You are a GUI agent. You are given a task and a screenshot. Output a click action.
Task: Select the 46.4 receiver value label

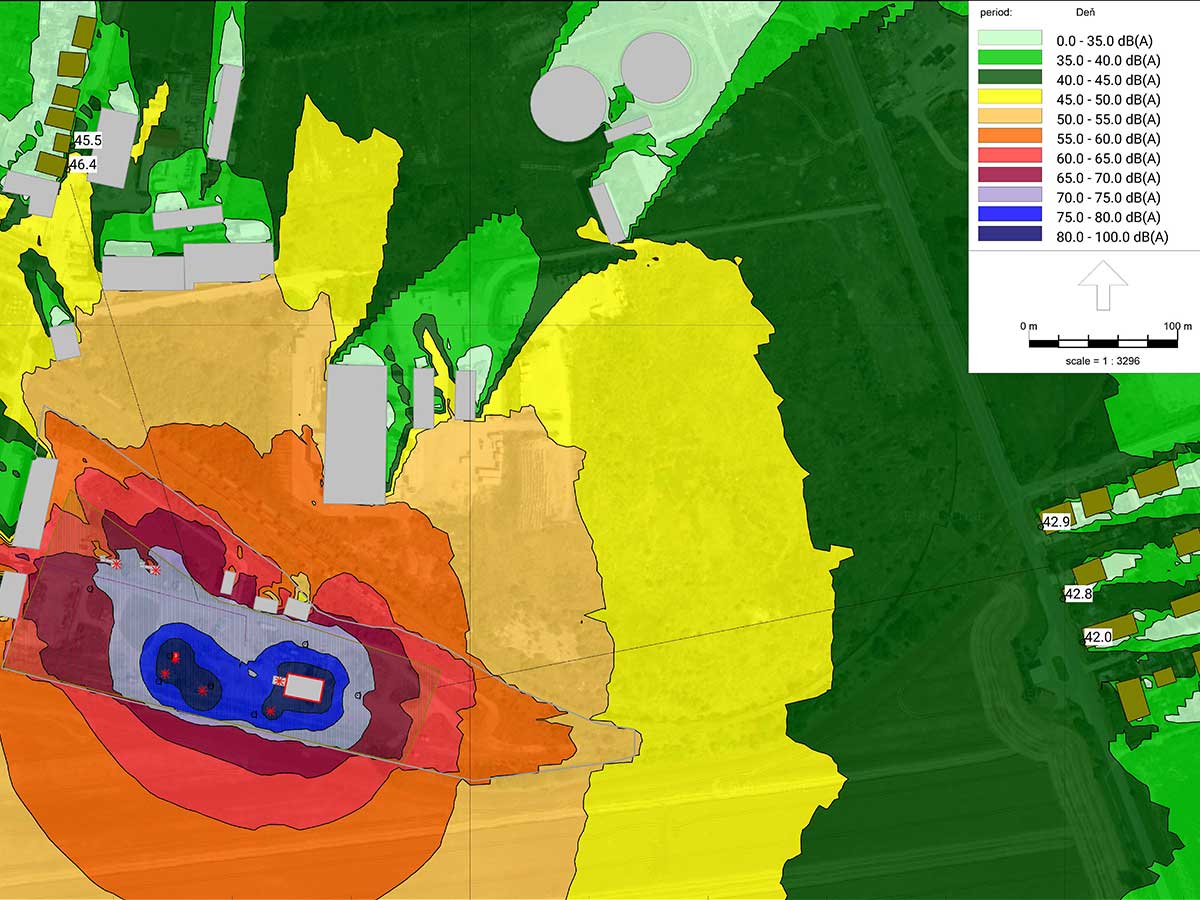coord(82,164)
